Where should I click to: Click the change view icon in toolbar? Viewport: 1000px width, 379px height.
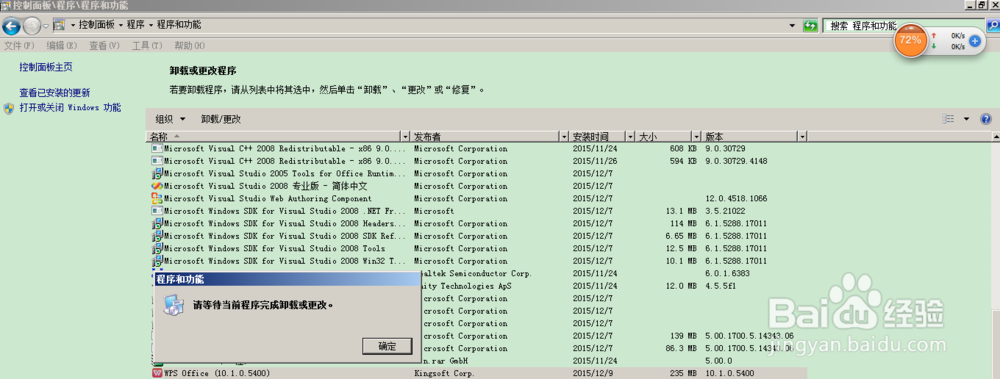(x=948, y=119)
